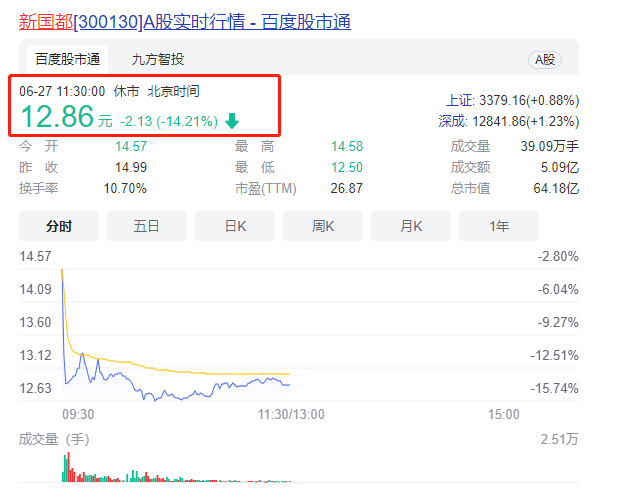Click the 09:30 time axis label

pos(78,414)
